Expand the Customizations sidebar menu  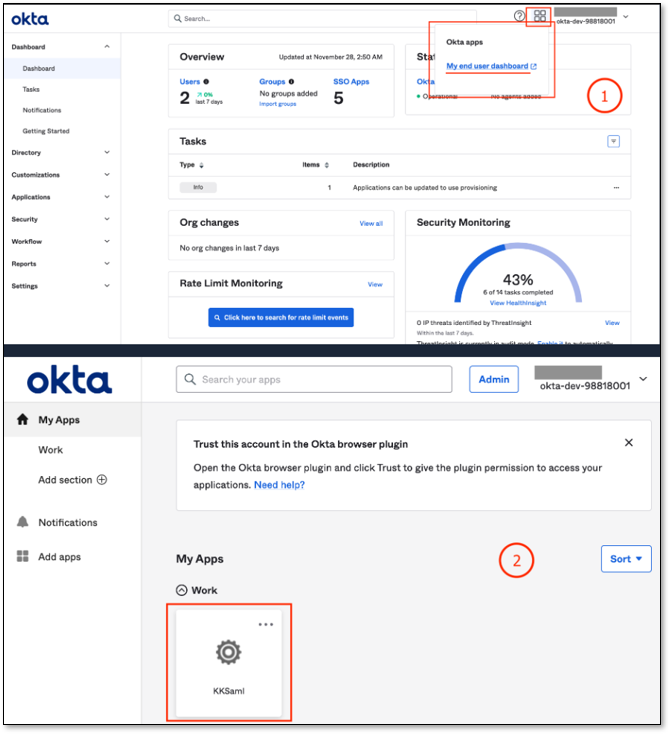107,175
